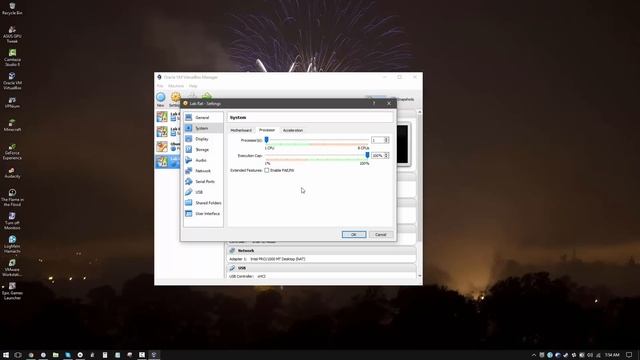Click VM preview thumbnail in VirtualBox Manager
This screenshot has width=640, height=360.
click(x=402, y=144)
